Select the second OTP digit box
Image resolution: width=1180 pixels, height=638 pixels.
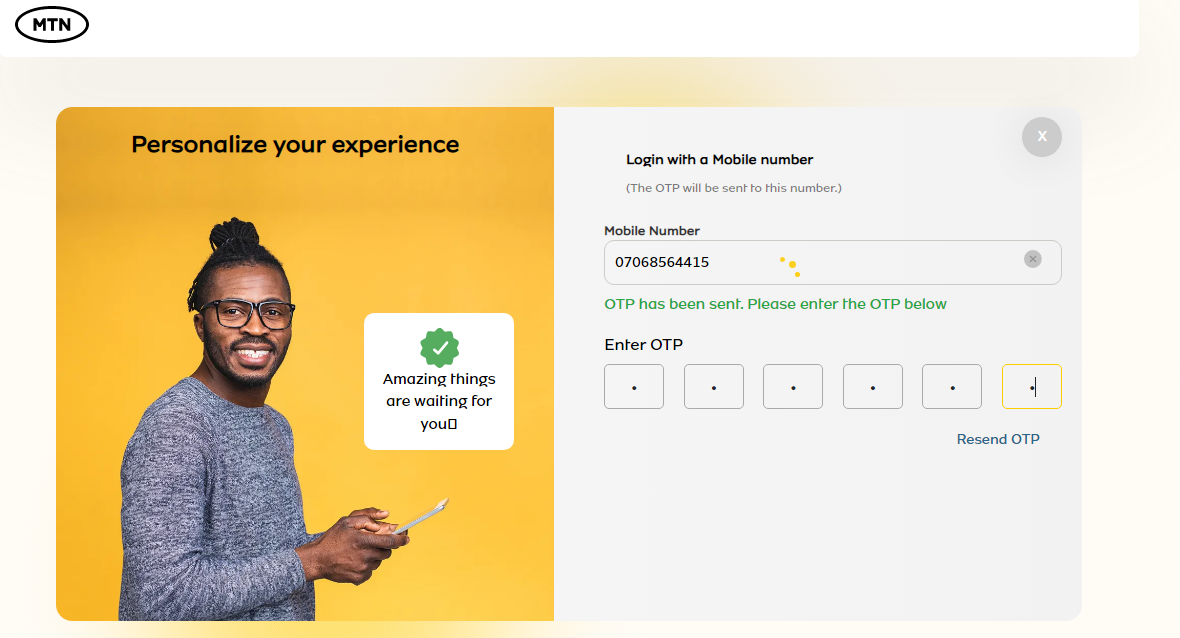713,387
